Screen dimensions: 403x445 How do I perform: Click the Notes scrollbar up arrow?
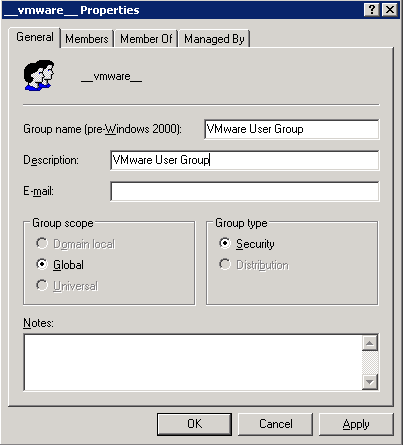coord(370,343)
